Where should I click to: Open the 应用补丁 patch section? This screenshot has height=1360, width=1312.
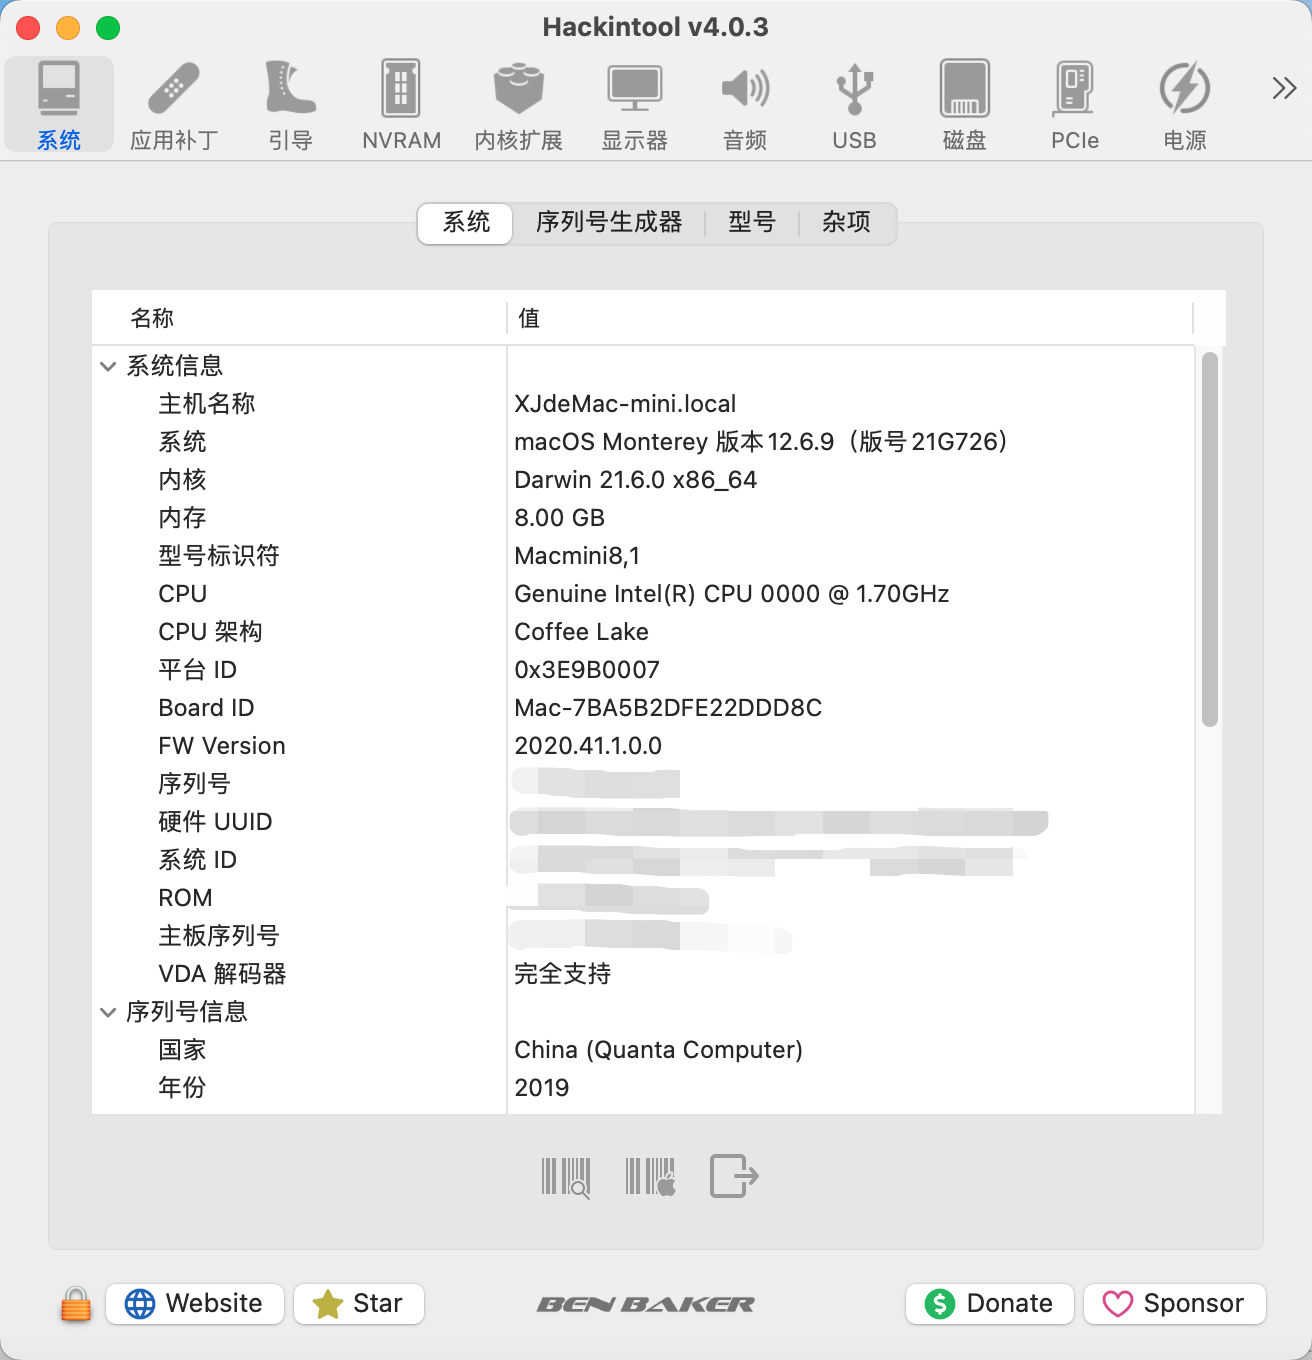(174, 105)
